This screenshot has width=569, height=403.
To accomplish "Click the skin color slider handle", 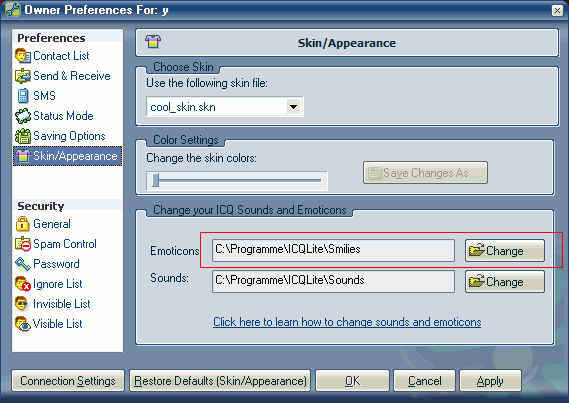I will point(156,180).
